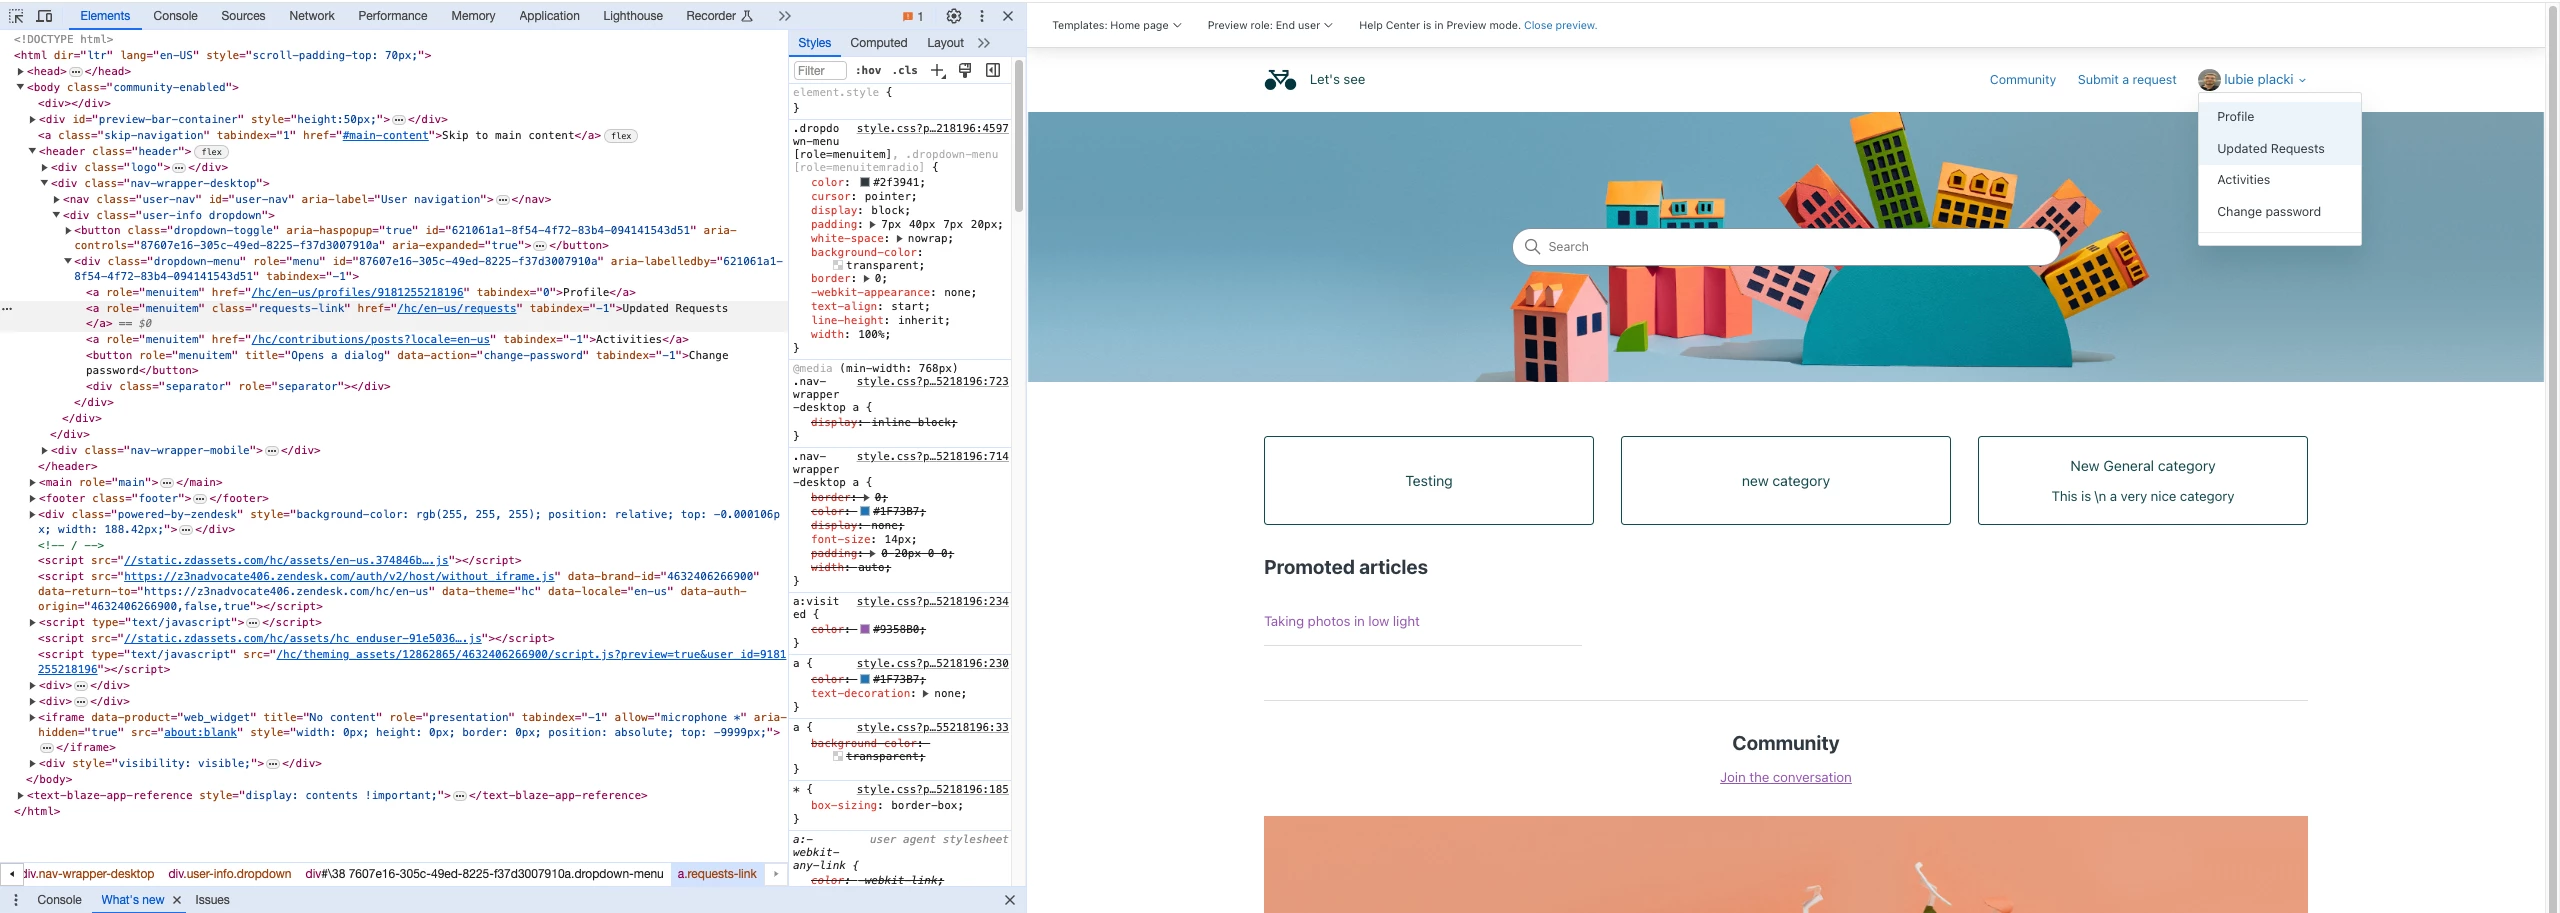Open the DevTools three-dot customize menu
This screenshot has height=913, width=2560.
tap(982, 16)
